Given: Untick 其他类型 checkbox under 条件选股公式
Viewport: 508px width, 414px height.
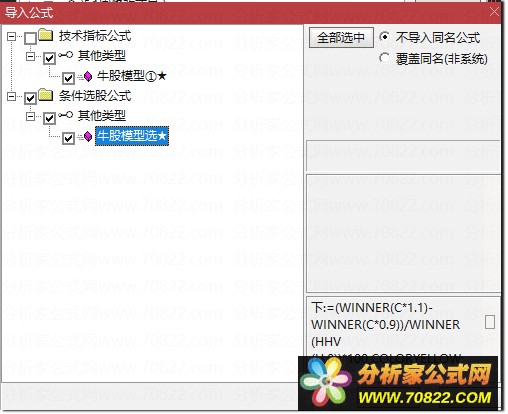Looking at the screenshot, I should (x=49, y=118).
